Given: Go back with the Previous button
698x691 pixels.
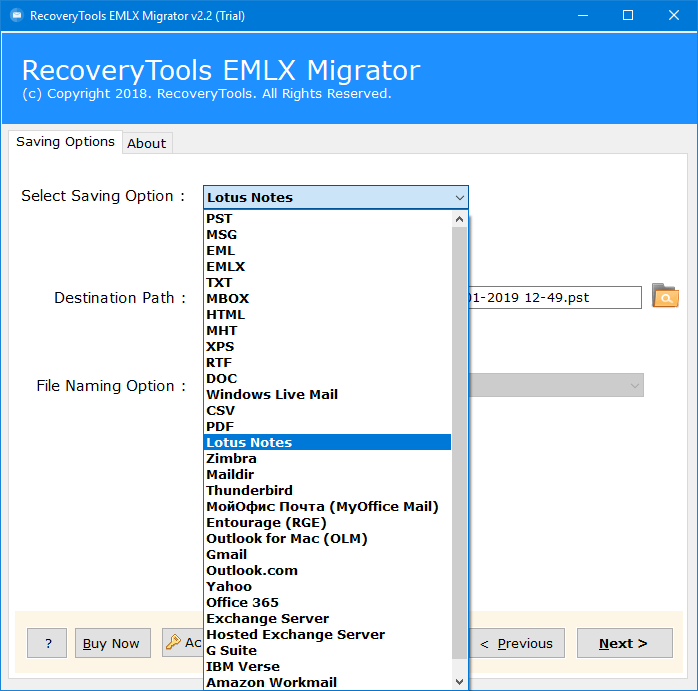Looking at the screenshot, I should click(x=516, y=643).
